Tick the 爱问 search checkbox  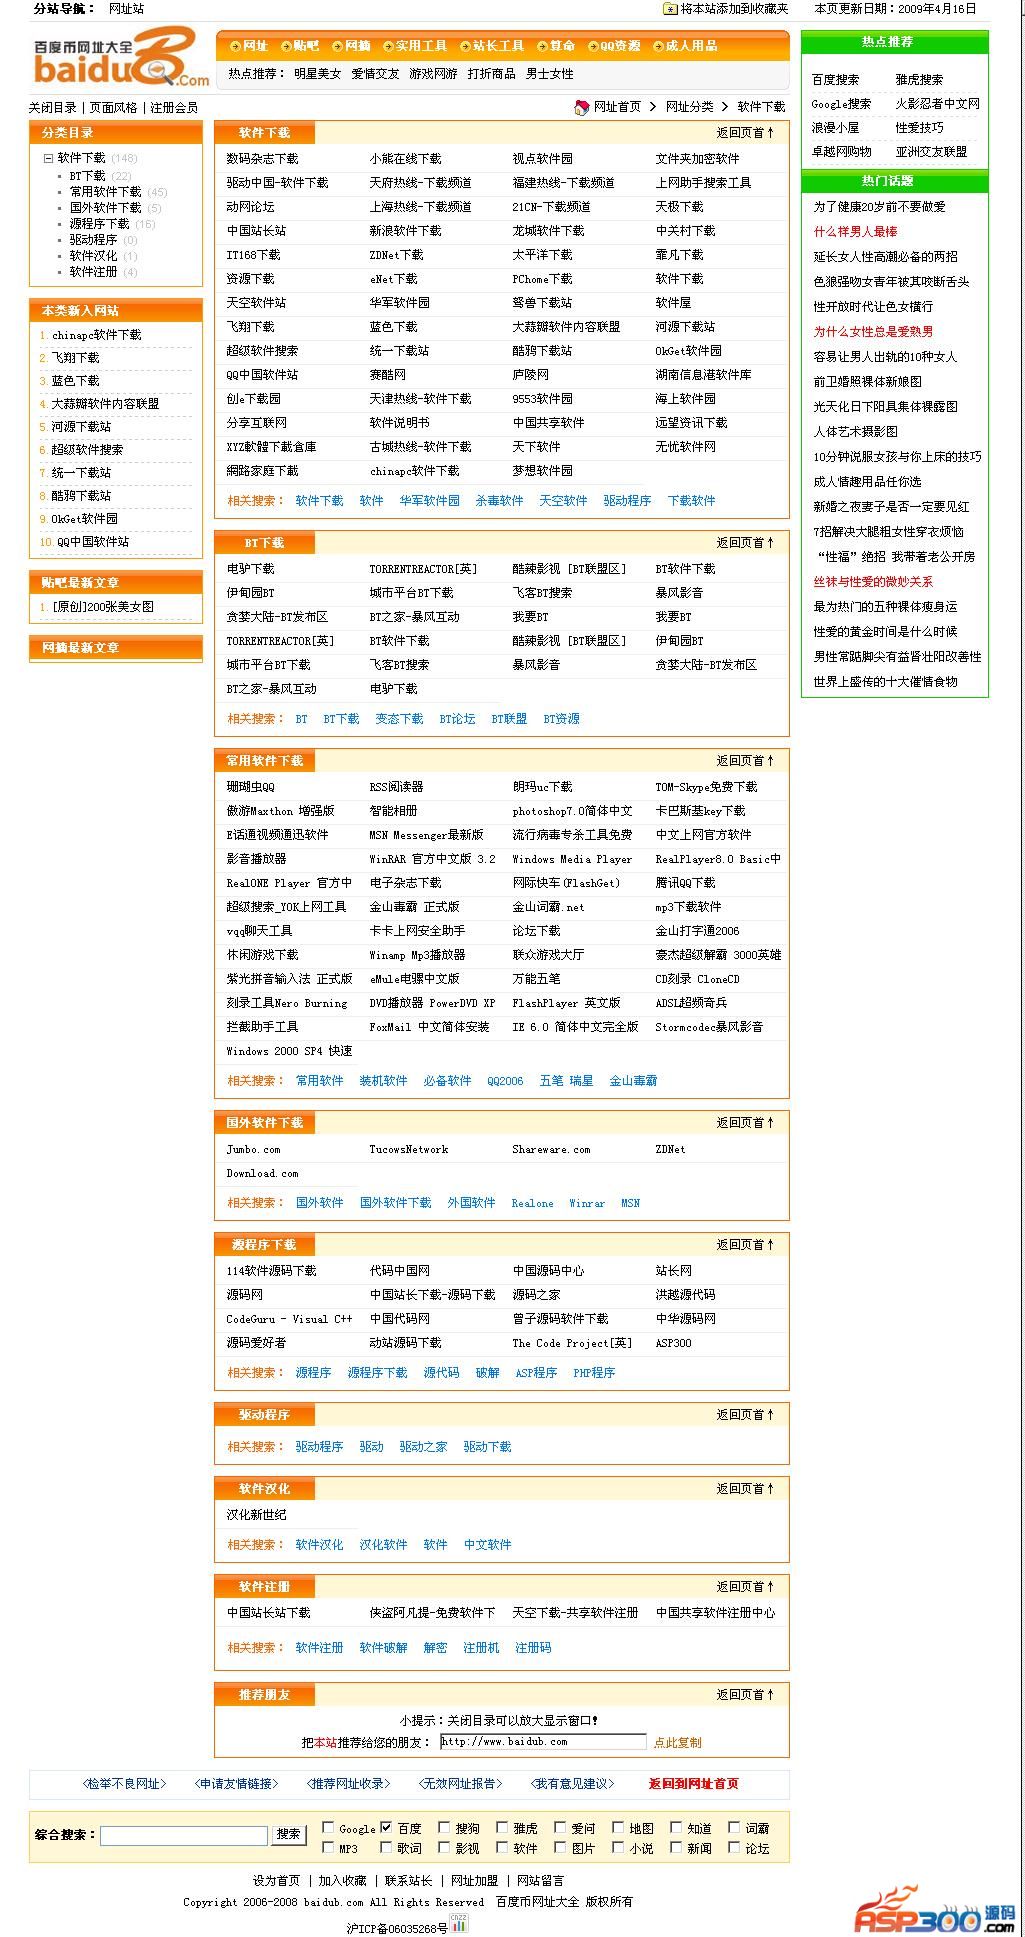[560, 1828]
